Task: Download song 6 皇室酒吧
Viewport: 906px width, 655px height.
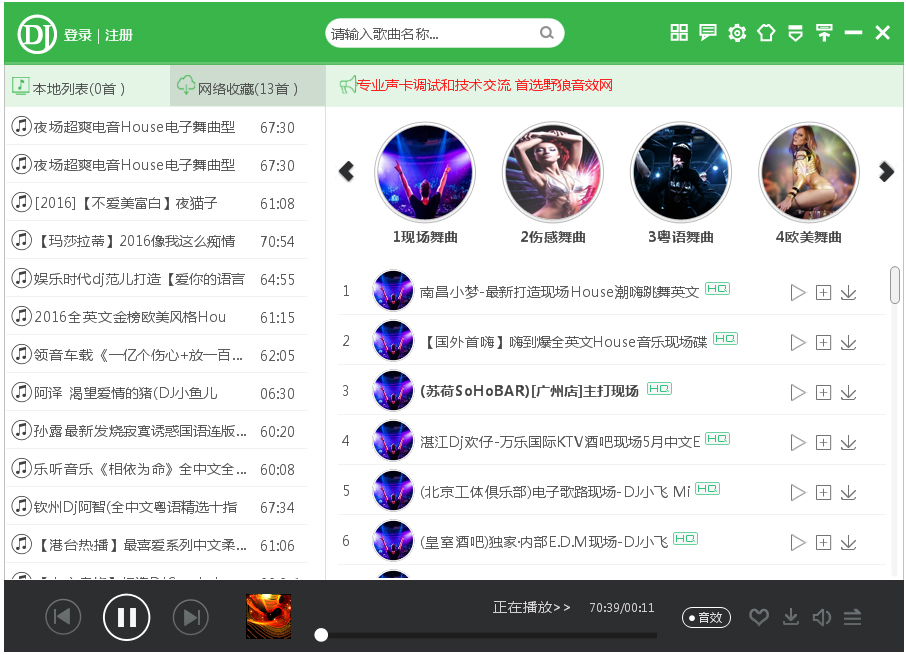Action: click(848, 542)
